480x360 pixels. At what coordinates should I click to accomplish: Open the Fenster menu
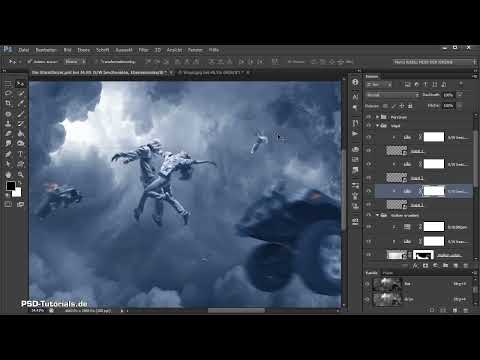(x=195, y=50)
